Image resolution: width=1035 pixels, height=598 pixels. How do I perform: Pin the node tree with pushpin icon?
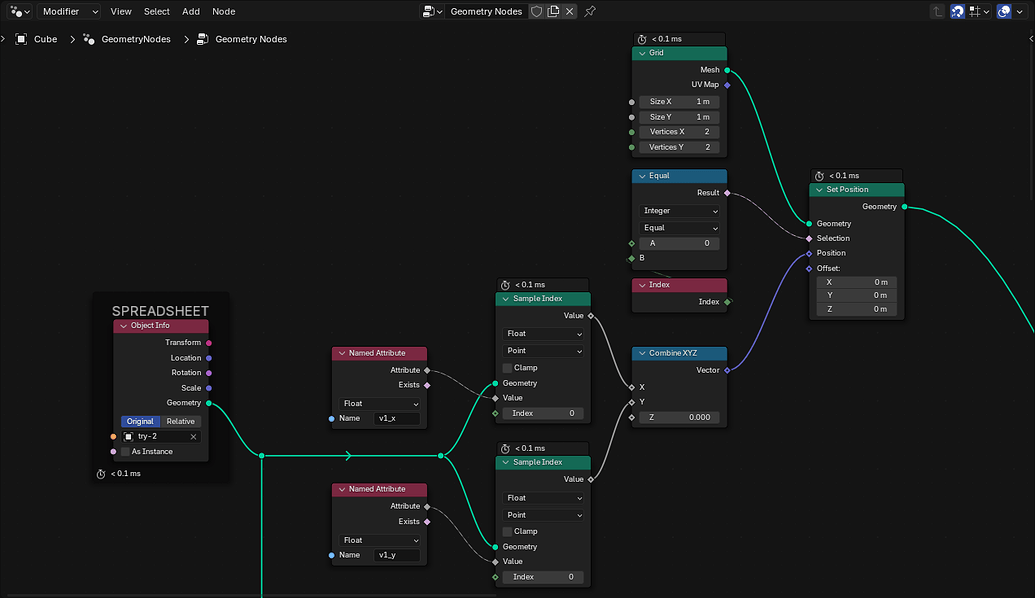590,11
